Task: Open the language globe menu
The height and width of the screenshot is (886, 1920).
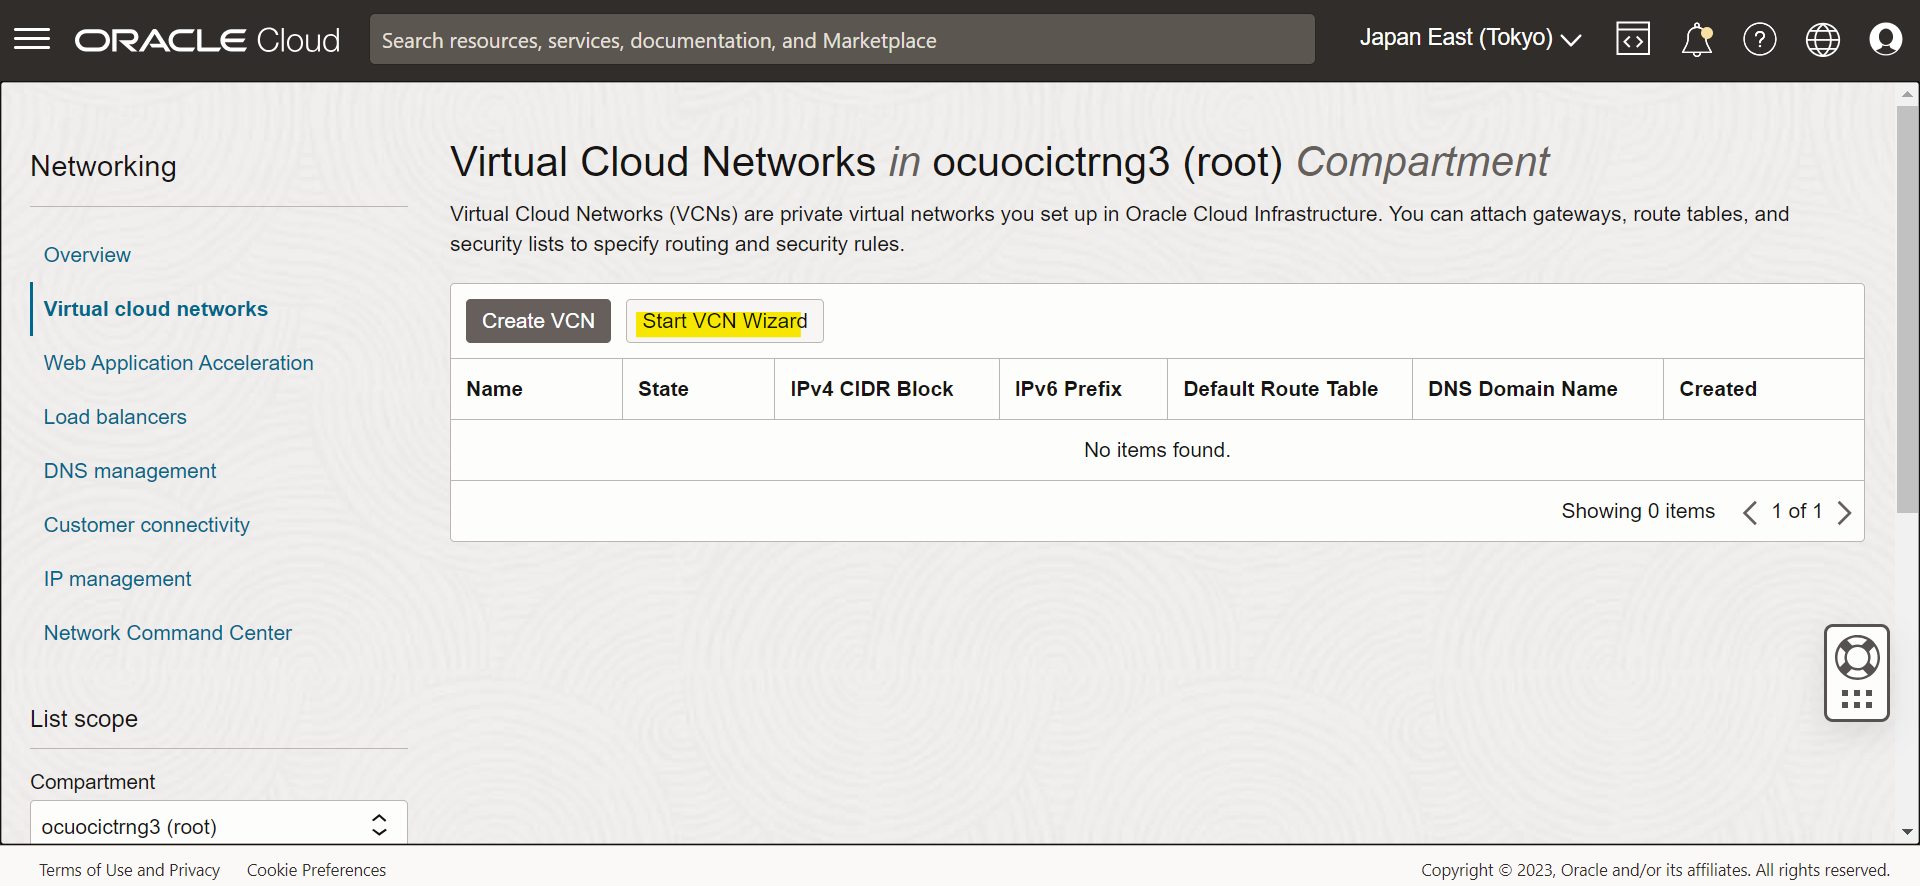Action: click(x=1823, y=39)
